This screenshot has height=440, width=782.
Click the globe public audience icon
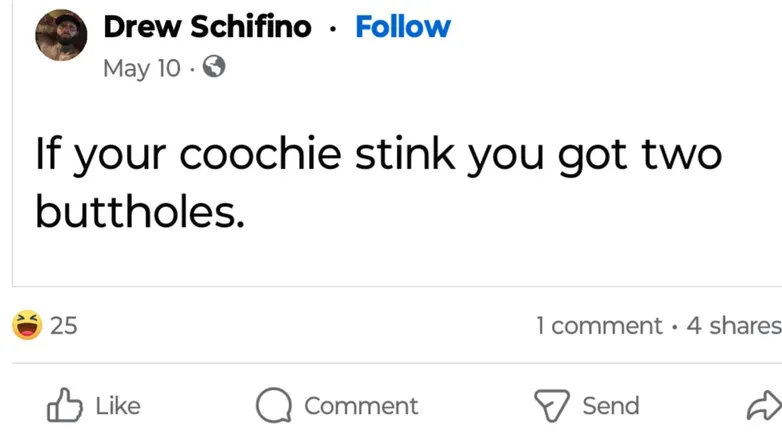pyautogui.click(x=214, y=66)
